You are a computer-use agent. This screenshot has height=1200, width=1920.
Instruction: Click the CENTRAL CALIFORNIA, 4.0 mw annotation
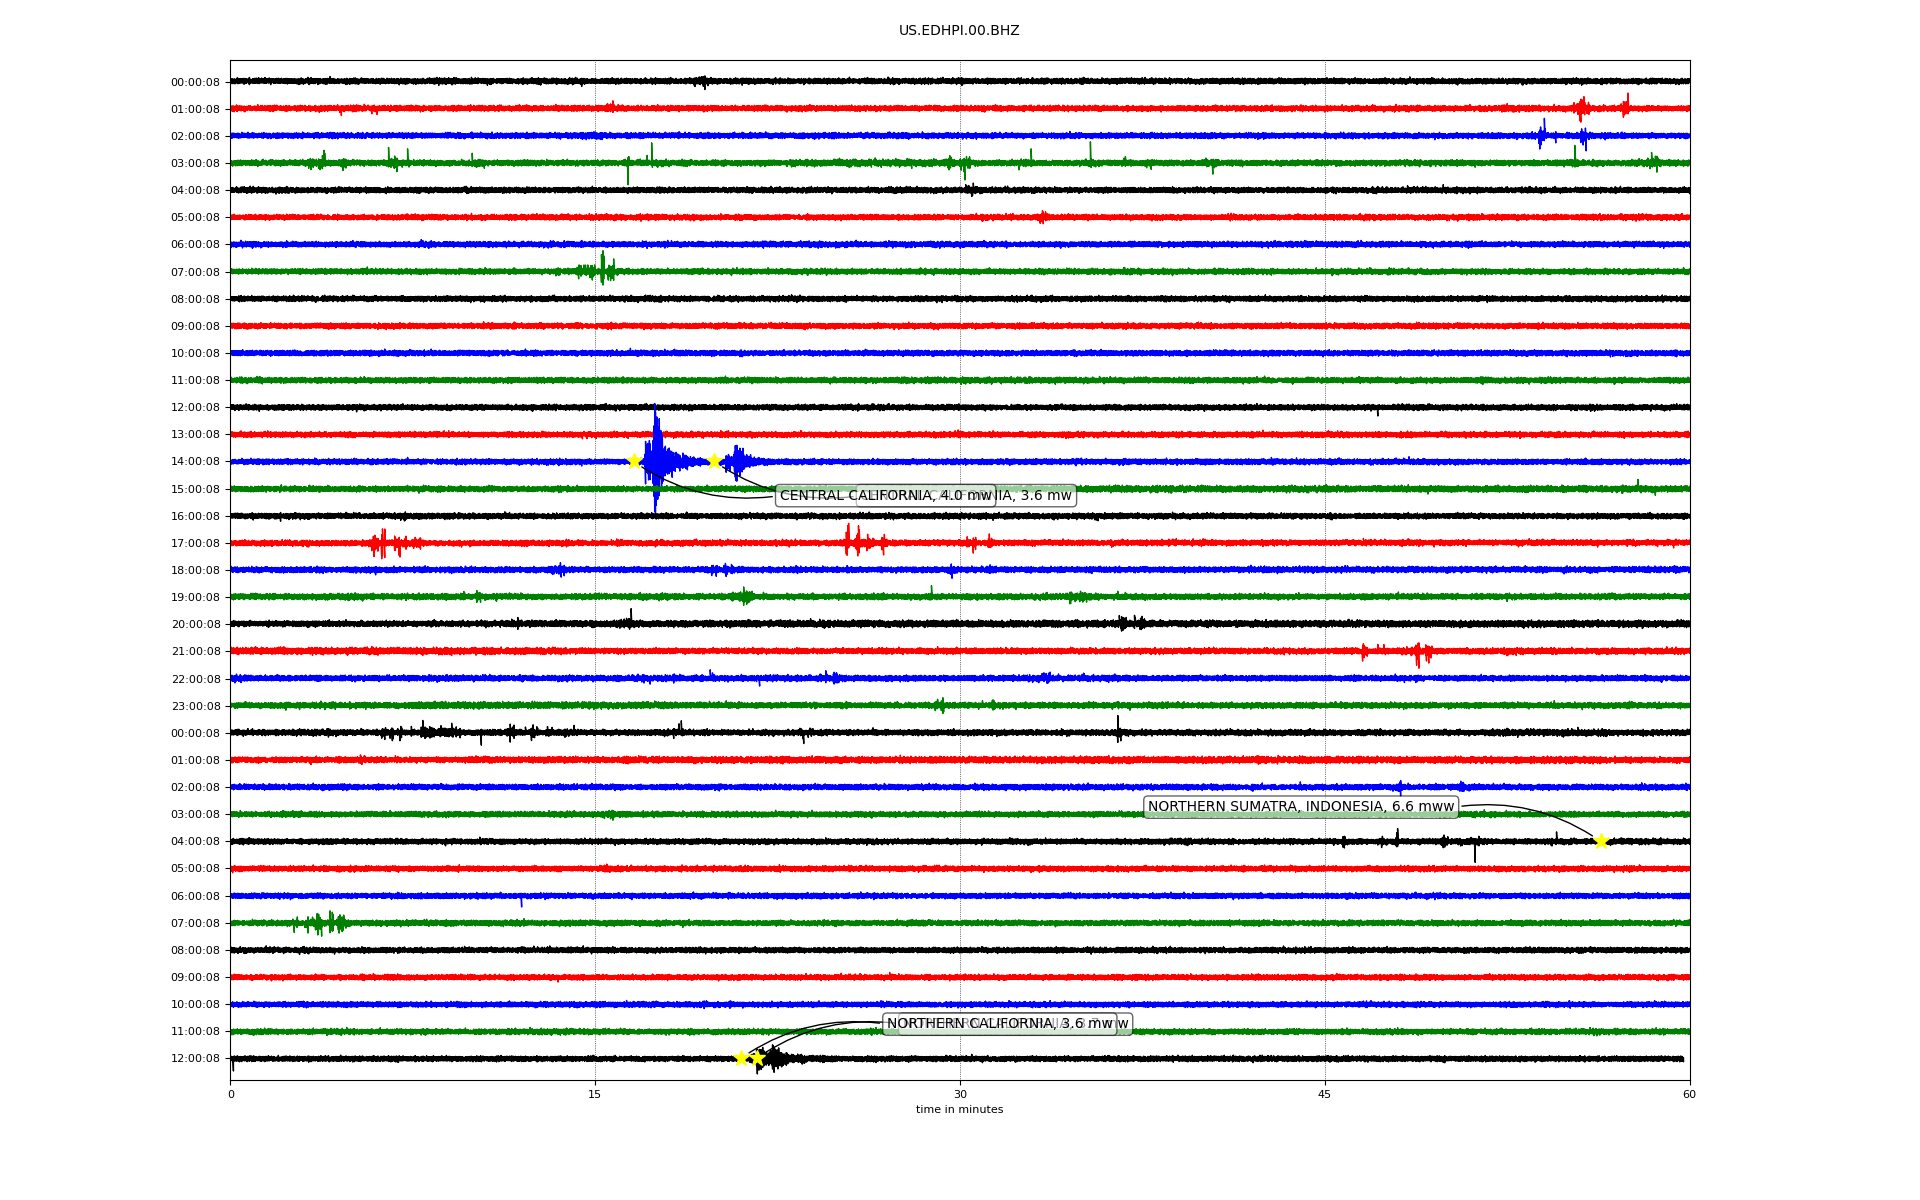point(885,495)
